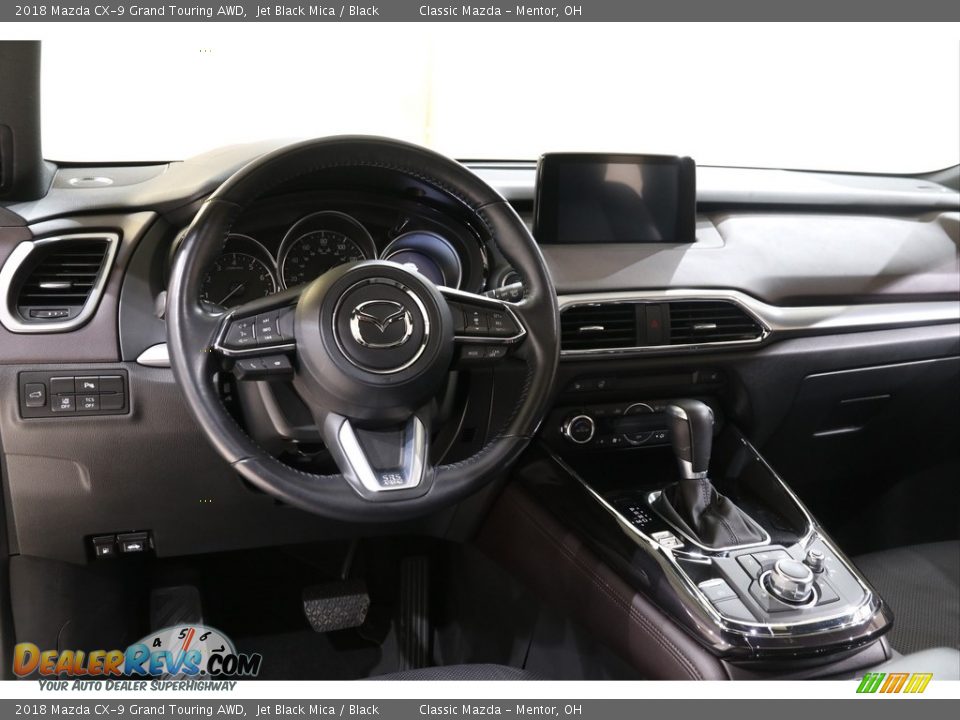
Task: Click the DealerRevs.com logo
Action: [136, 655]
